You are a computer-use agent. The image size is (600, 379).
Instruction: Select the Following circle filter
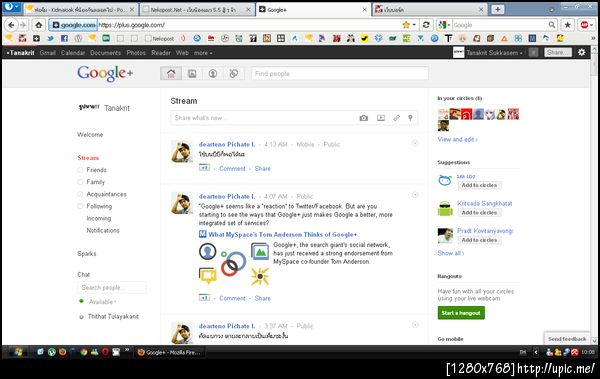(99, 206)
